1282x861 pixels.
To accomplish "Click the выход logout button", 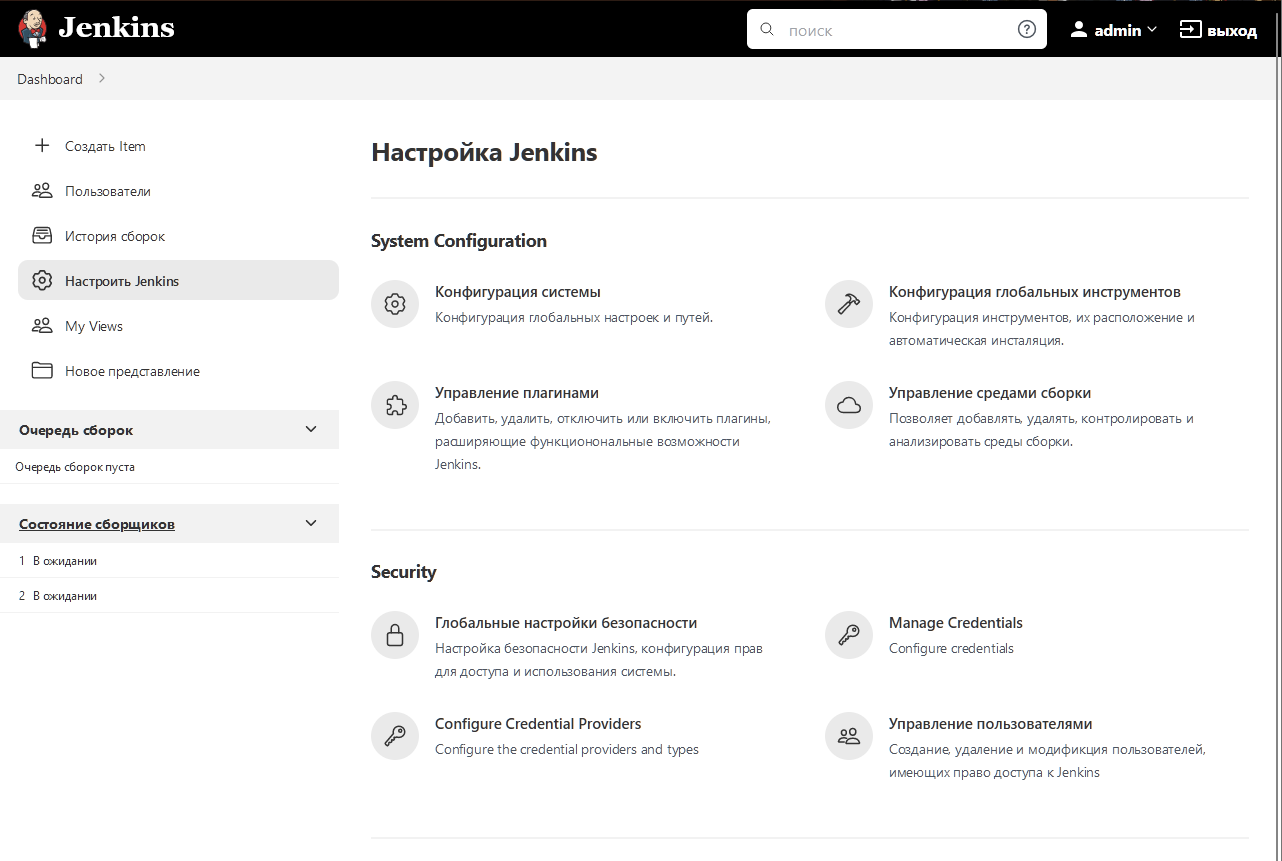I will click(x=1219, y=29).
